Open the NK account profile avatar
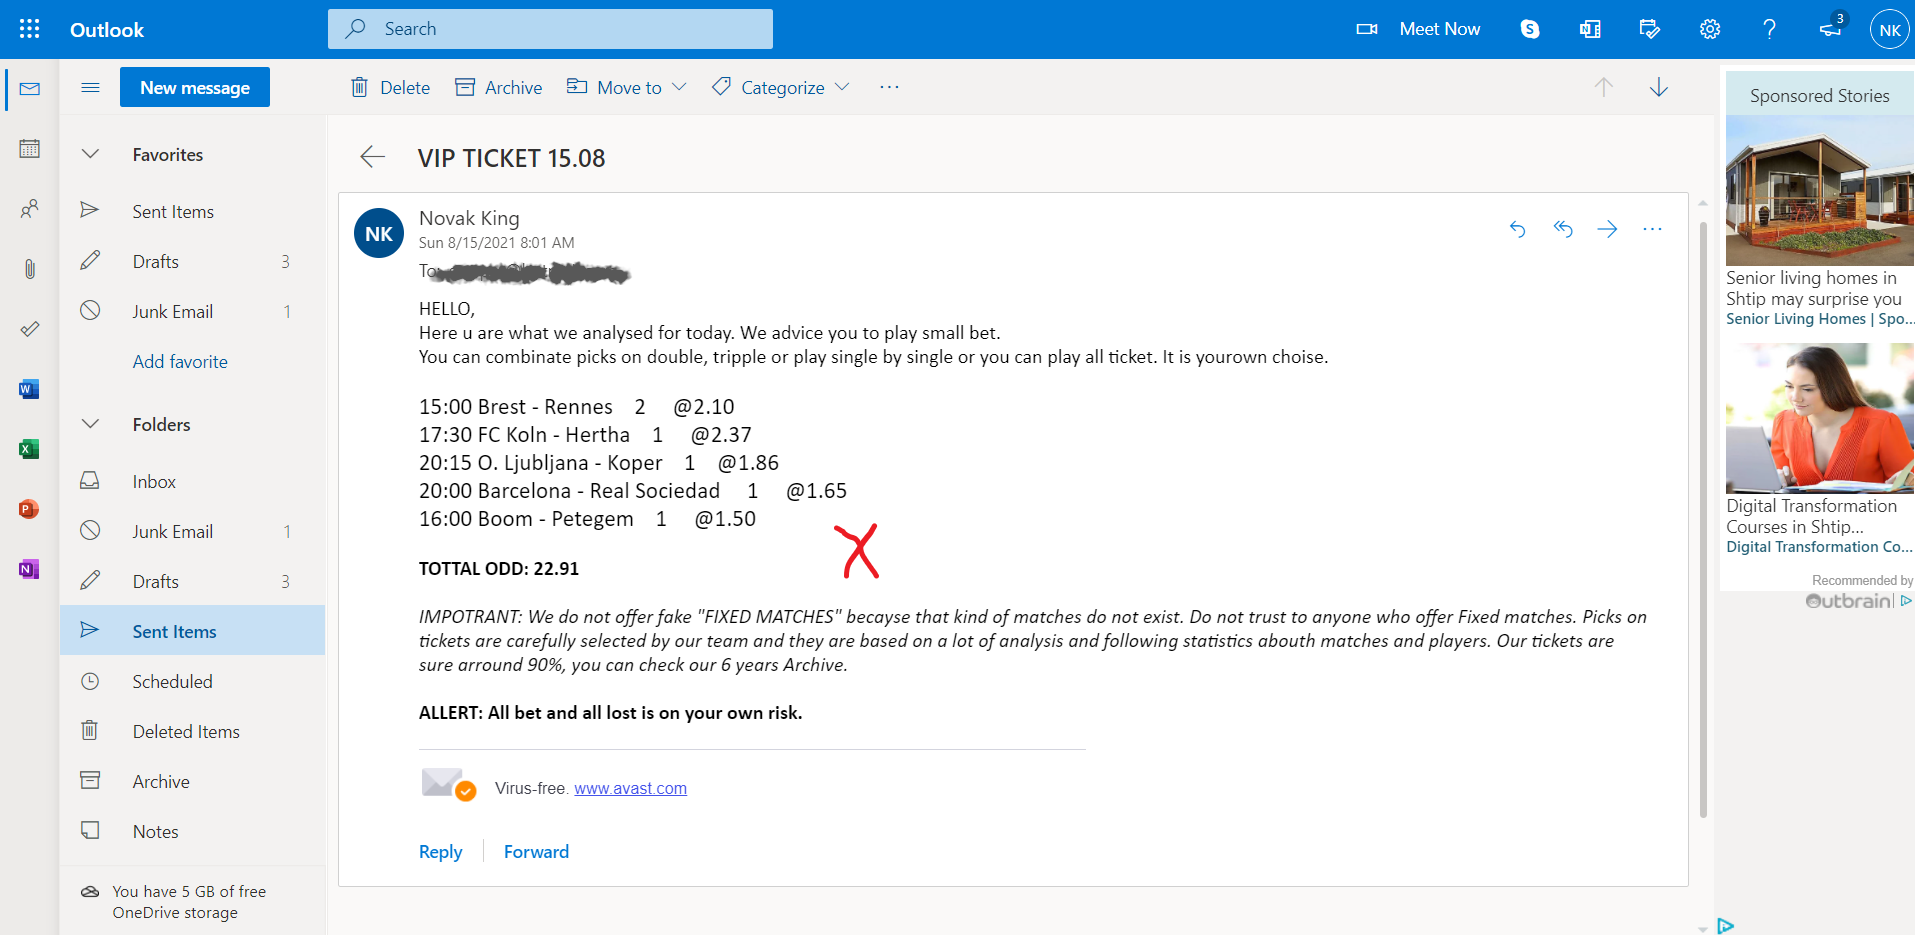 coord(1890,29)
